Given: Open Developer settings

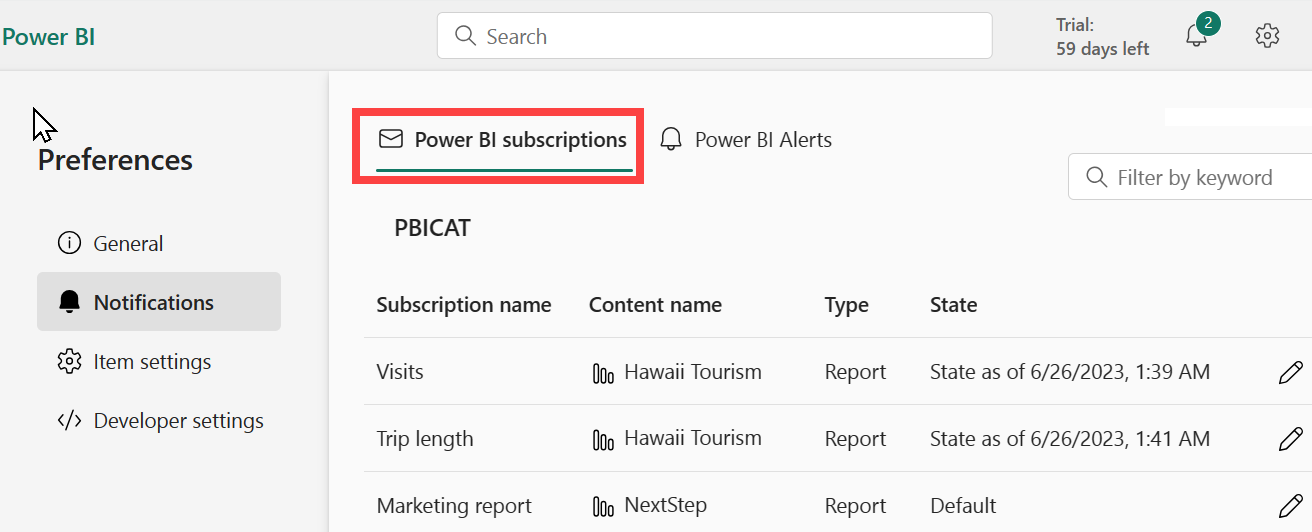Looking at the screenshot, I should pyautogui.click(x=177, y=421).
